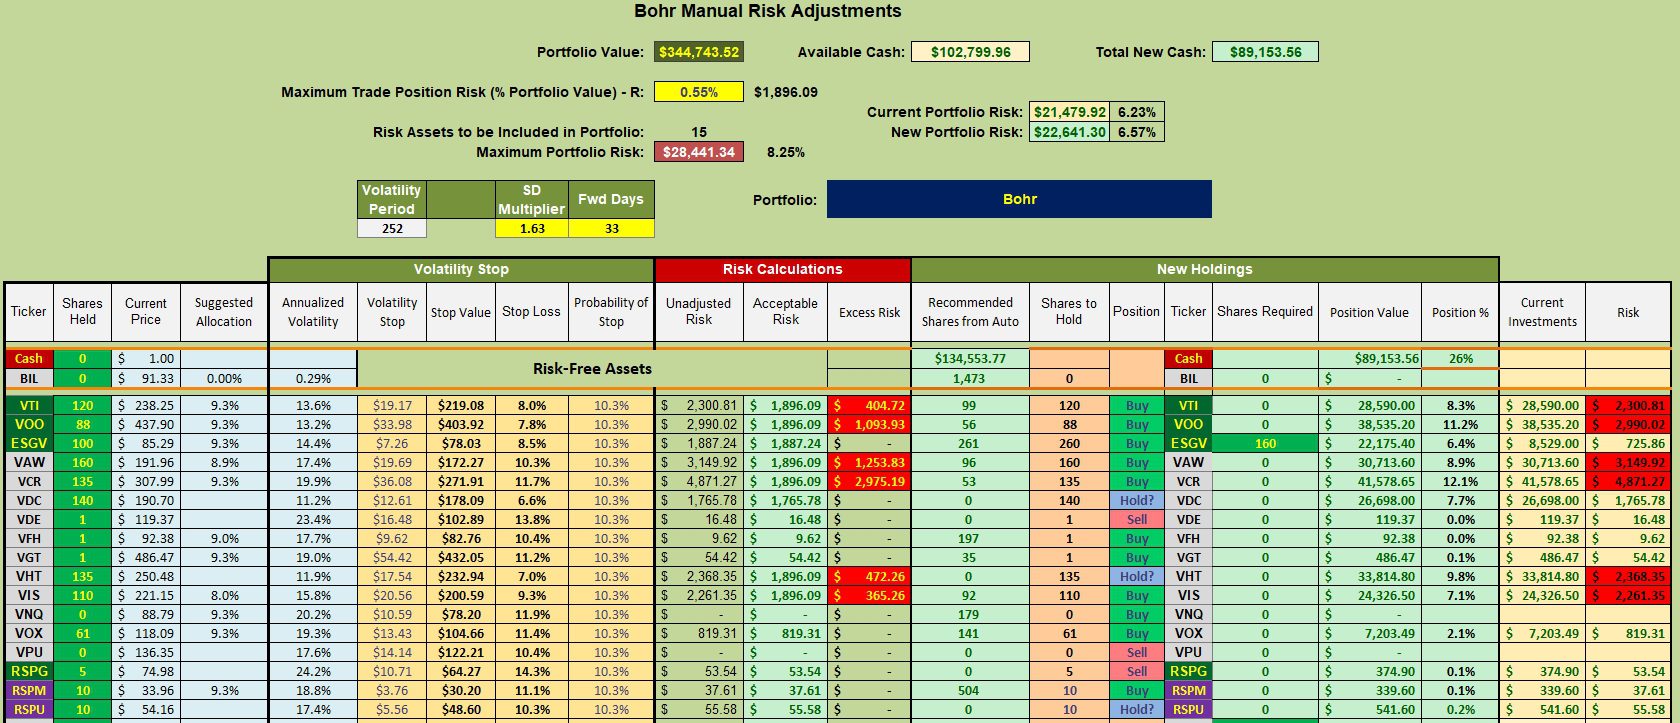Image resolution: width=1680 pixels, height=723 pixels.
Task: Select VIS excess risk 365.26 cell
Action: (869, 595)
